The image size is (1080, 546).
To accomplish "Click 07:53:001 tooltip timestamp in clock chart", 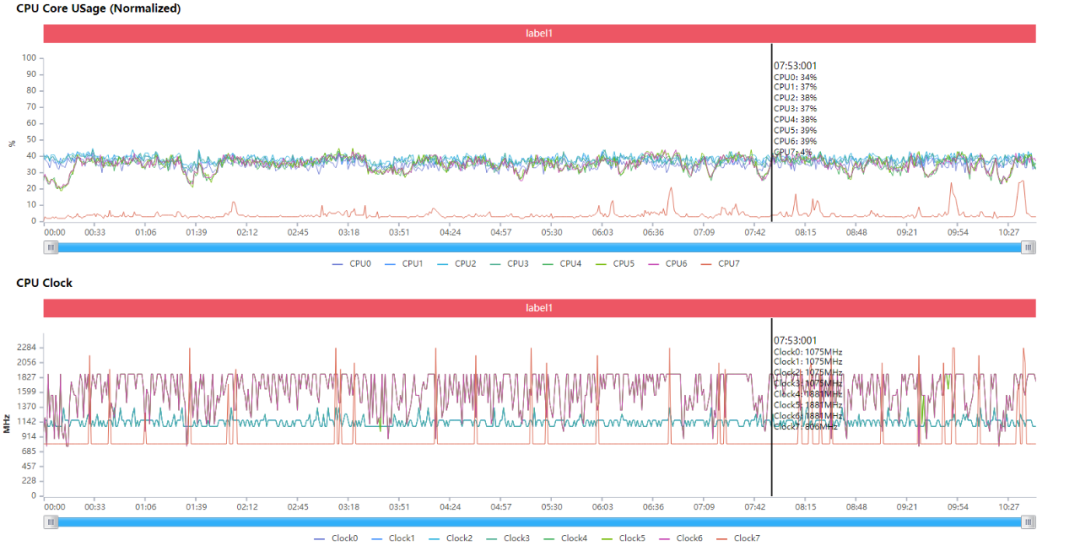I will click(x=795, y=340).
